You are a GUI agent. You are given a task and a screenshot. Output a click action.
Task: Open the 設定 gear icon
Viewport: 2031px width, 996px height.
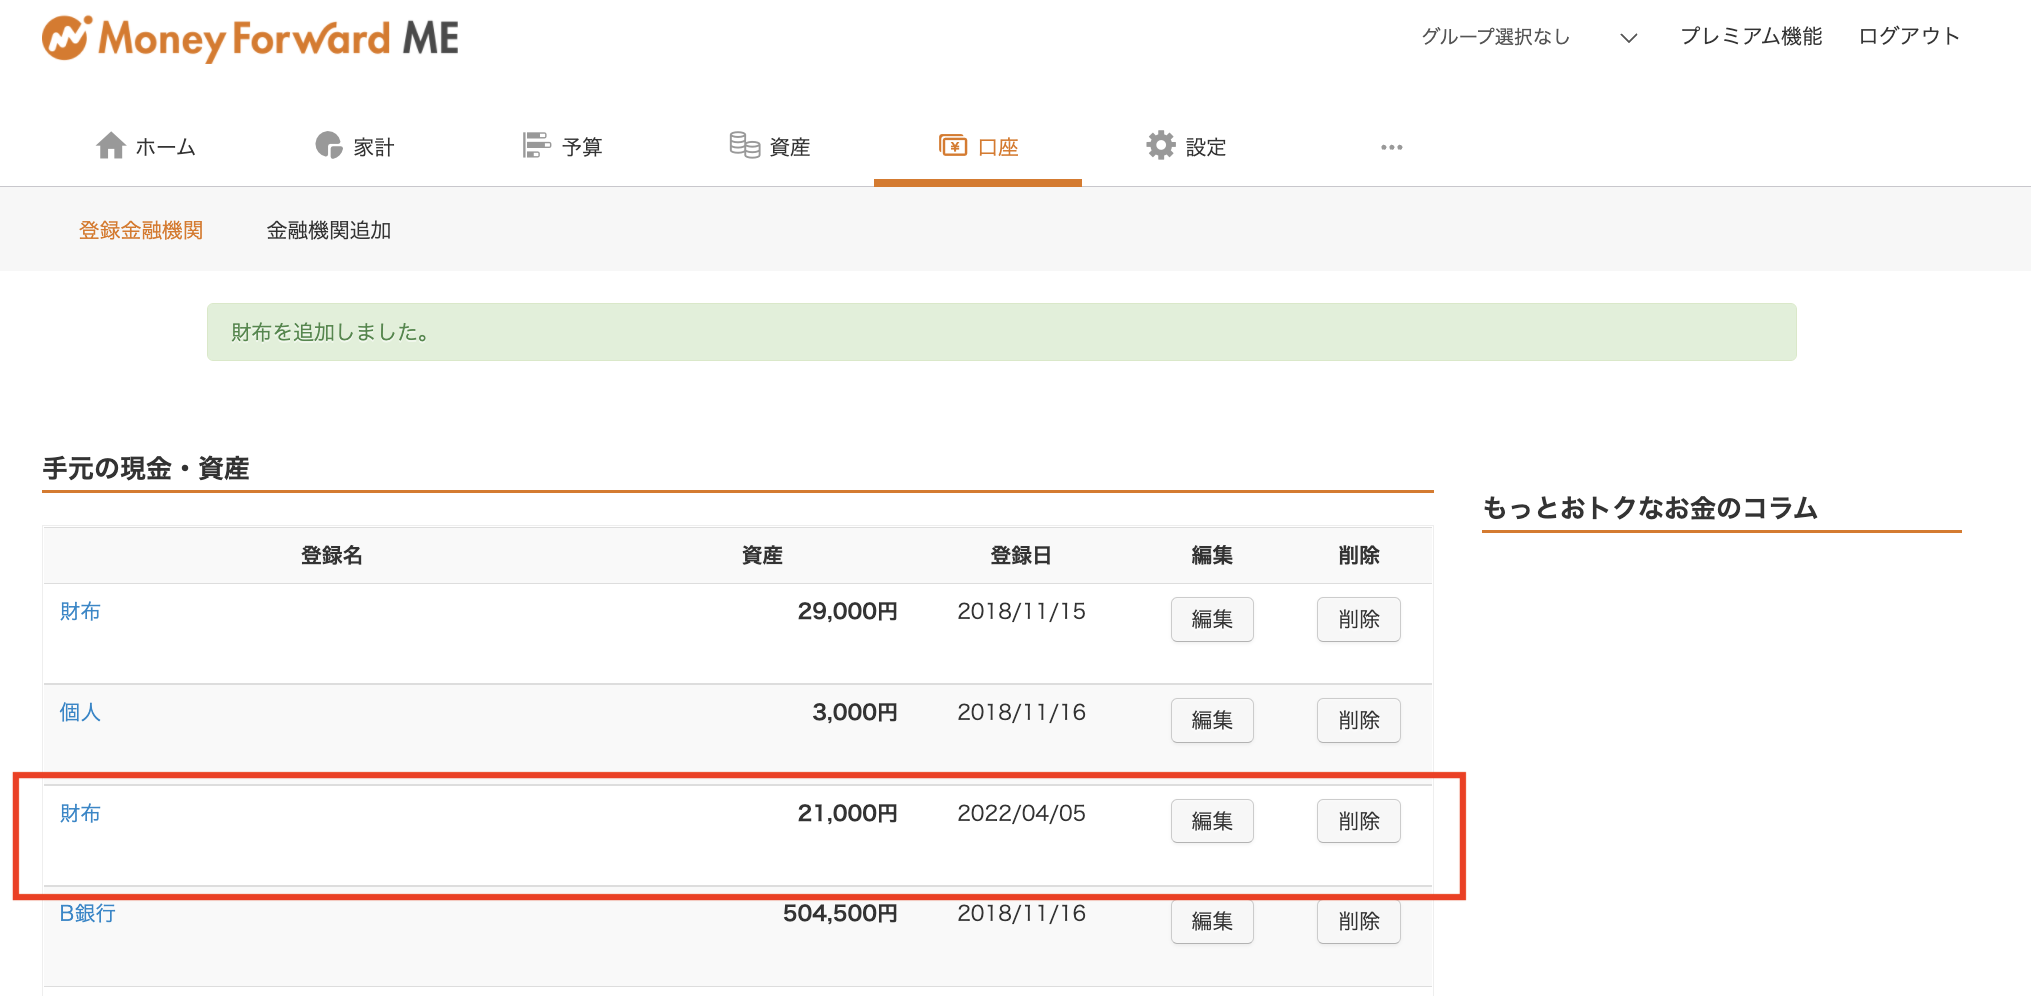click(1161, 146)
